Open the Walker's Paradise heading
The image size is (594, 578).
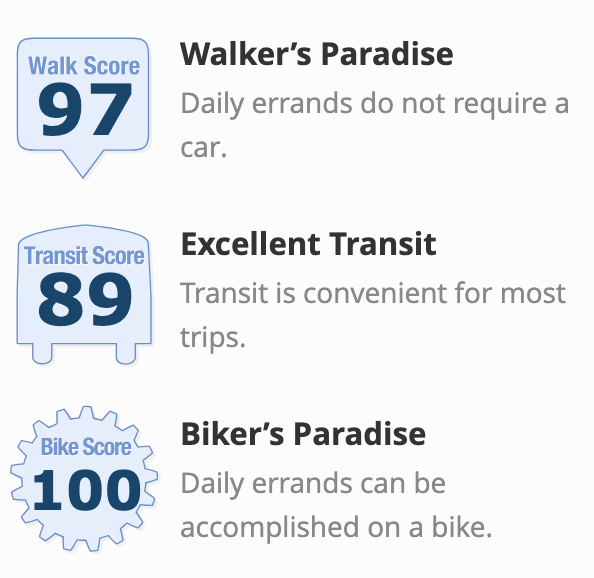(x=317, y=54)
